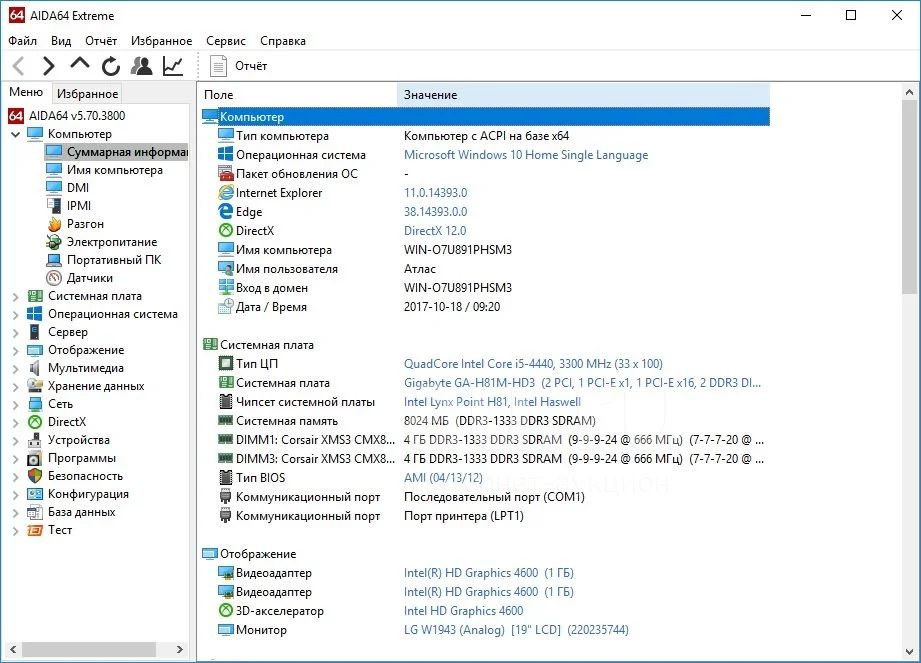Open the Intel Lynx Point H81 chipset link
This screenshot has height=663, width=921.
[x=492, y=402]
